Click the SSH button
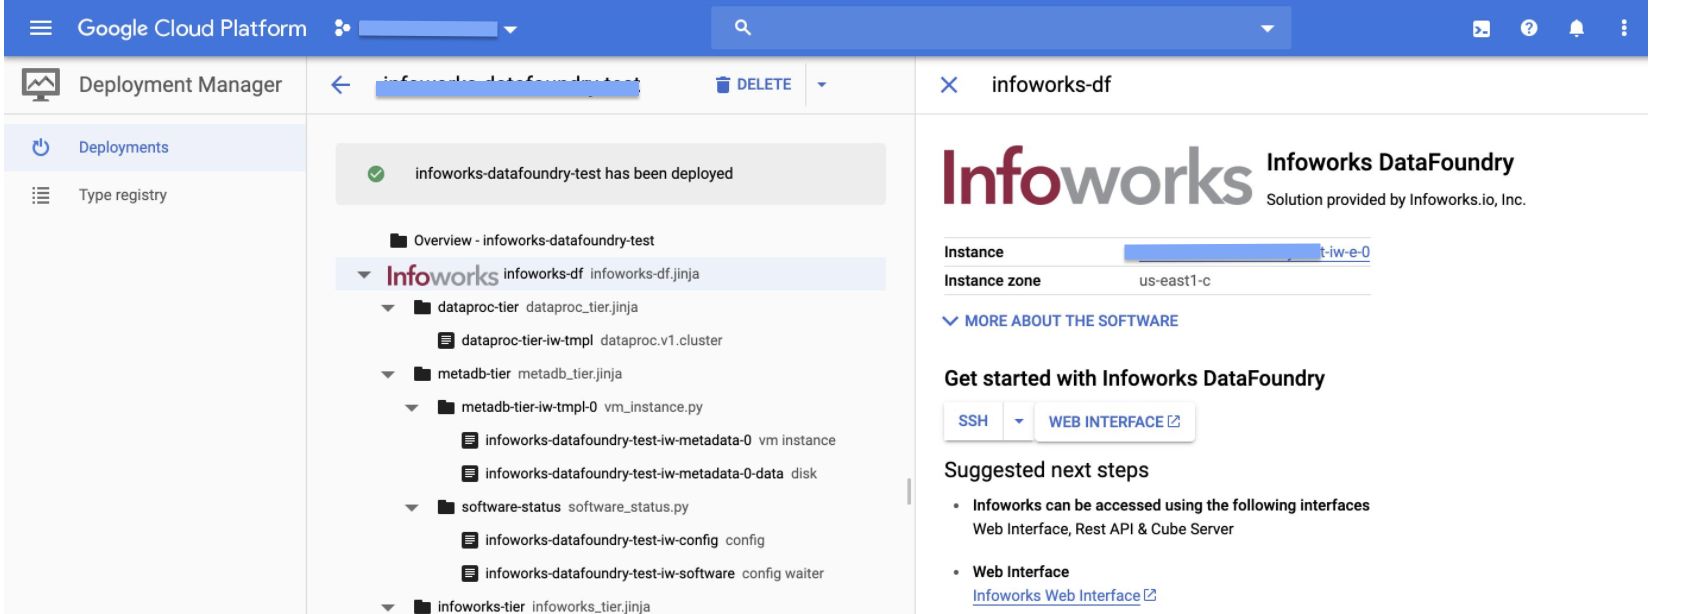1706x614 pixels. coord(973,421)
